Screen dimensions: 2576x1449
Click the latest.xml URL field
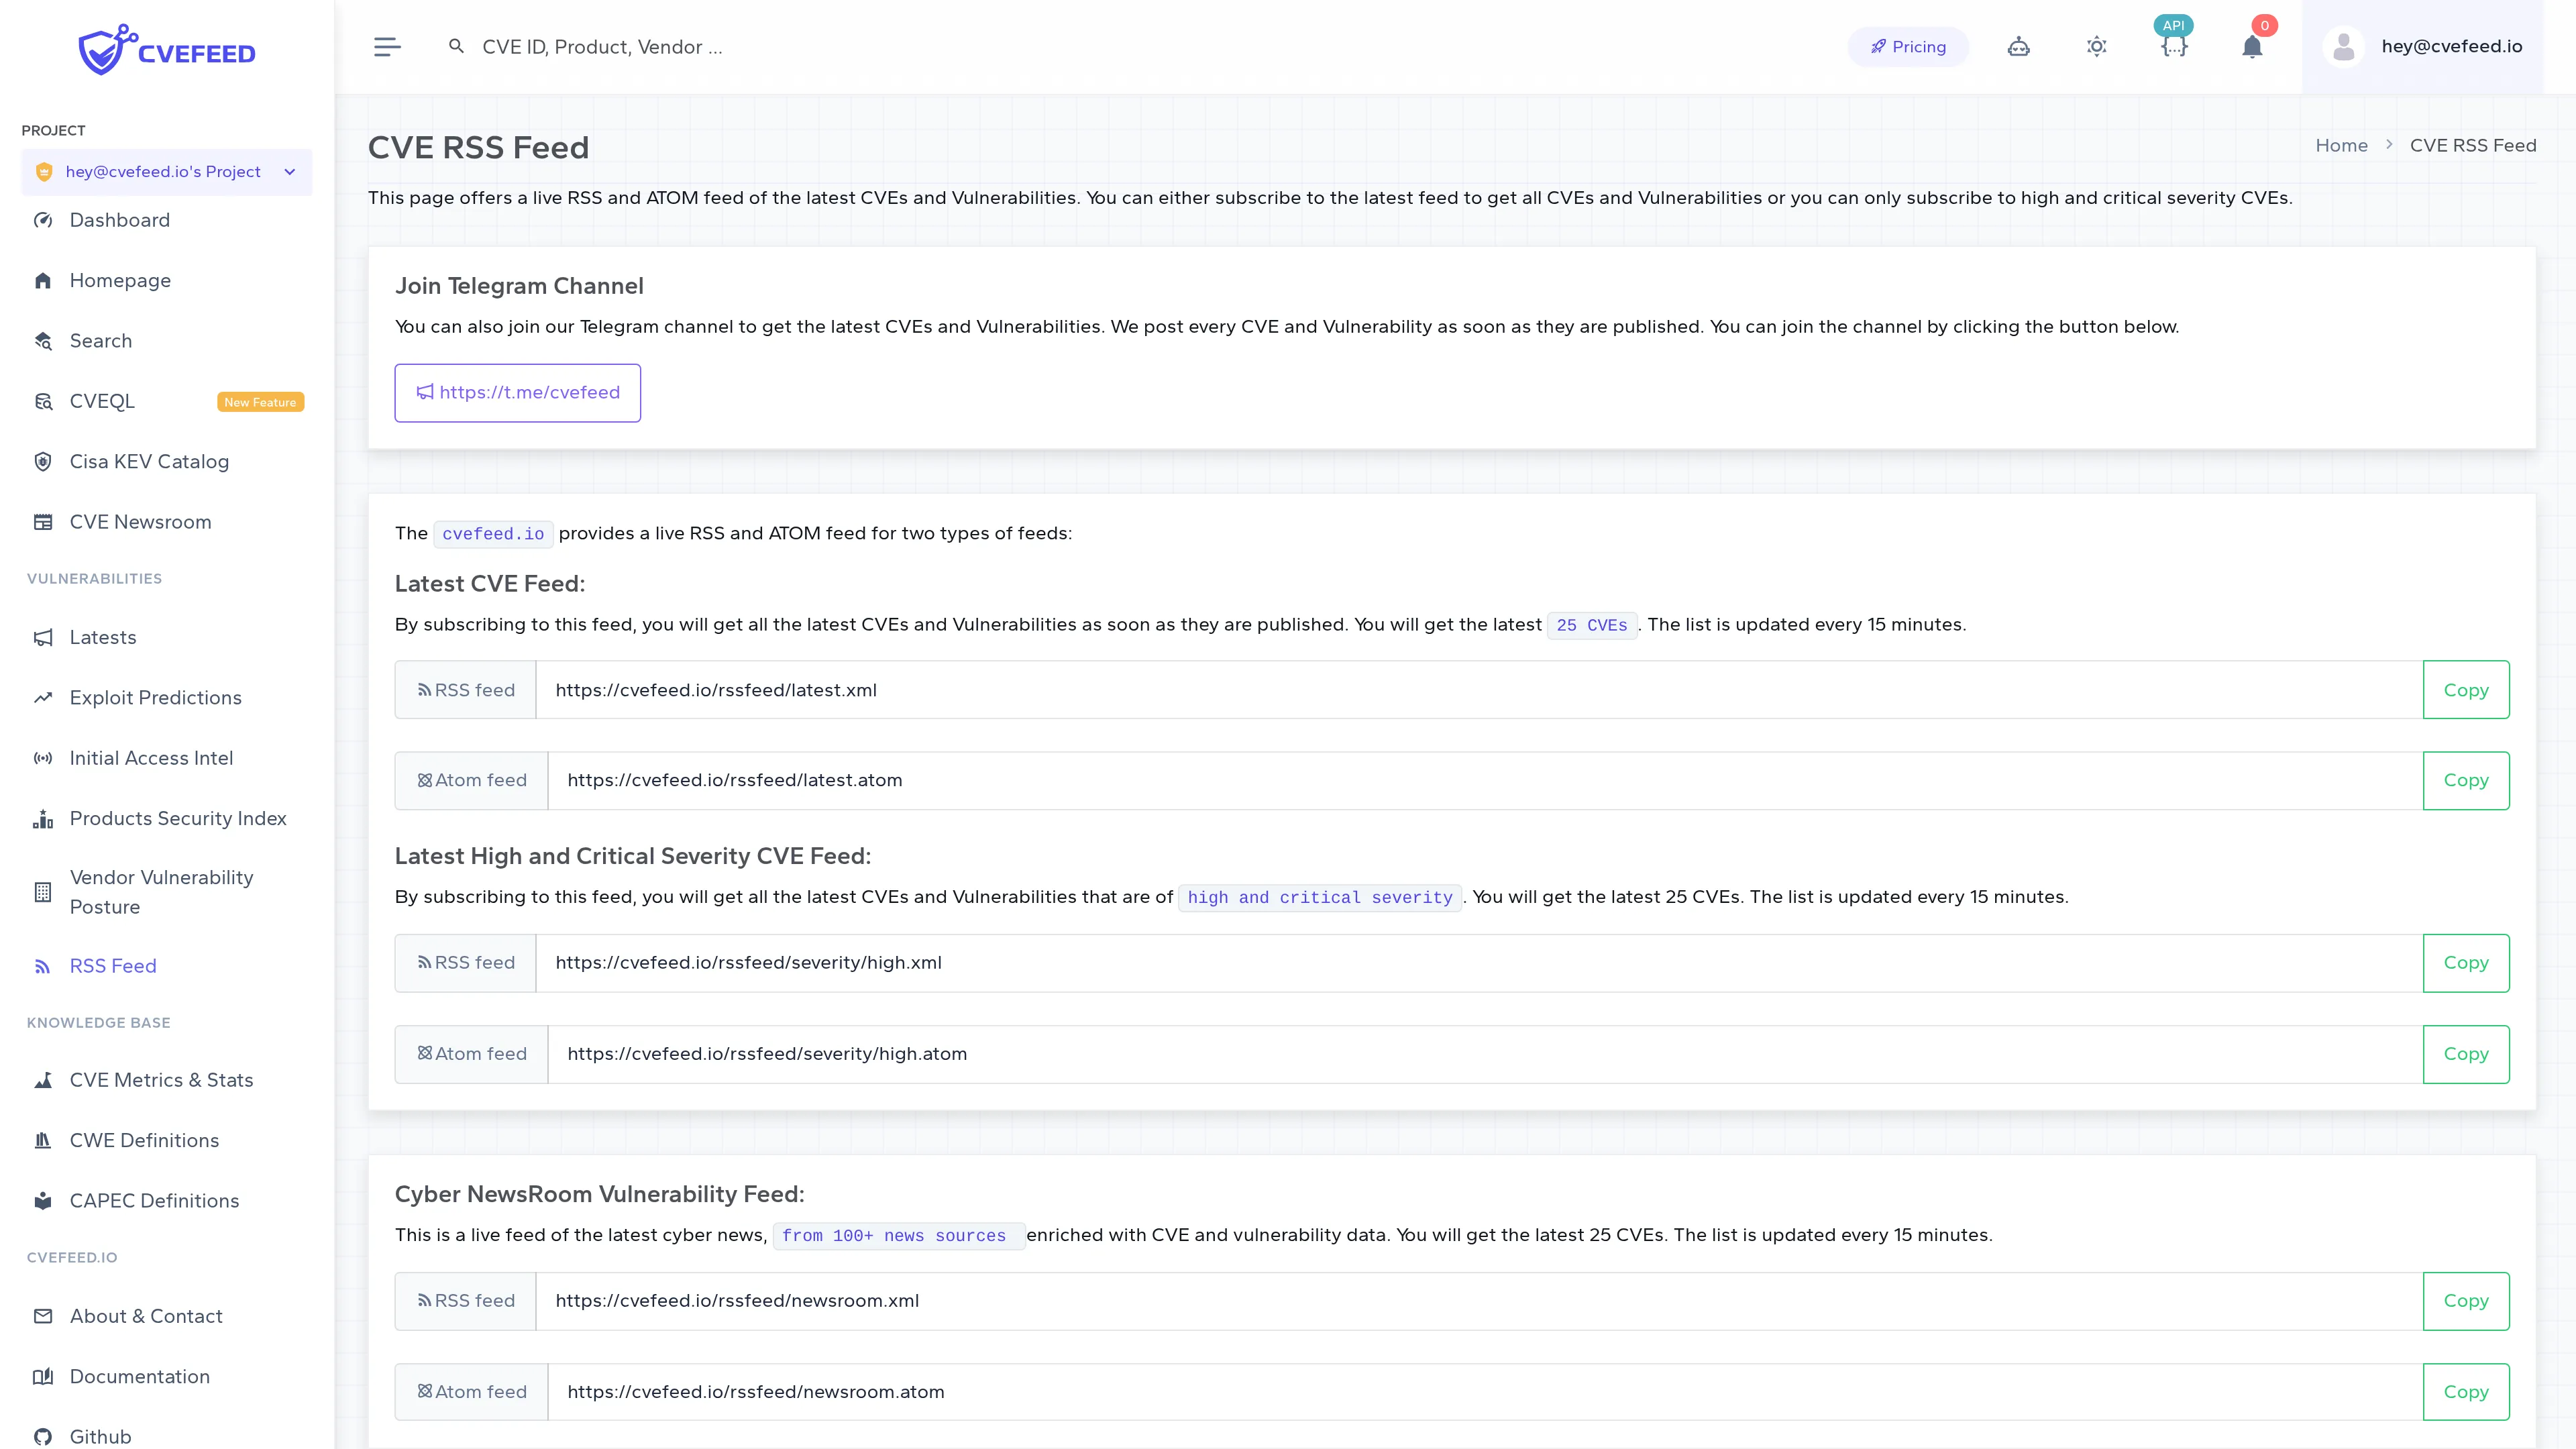click(1480, 690)
